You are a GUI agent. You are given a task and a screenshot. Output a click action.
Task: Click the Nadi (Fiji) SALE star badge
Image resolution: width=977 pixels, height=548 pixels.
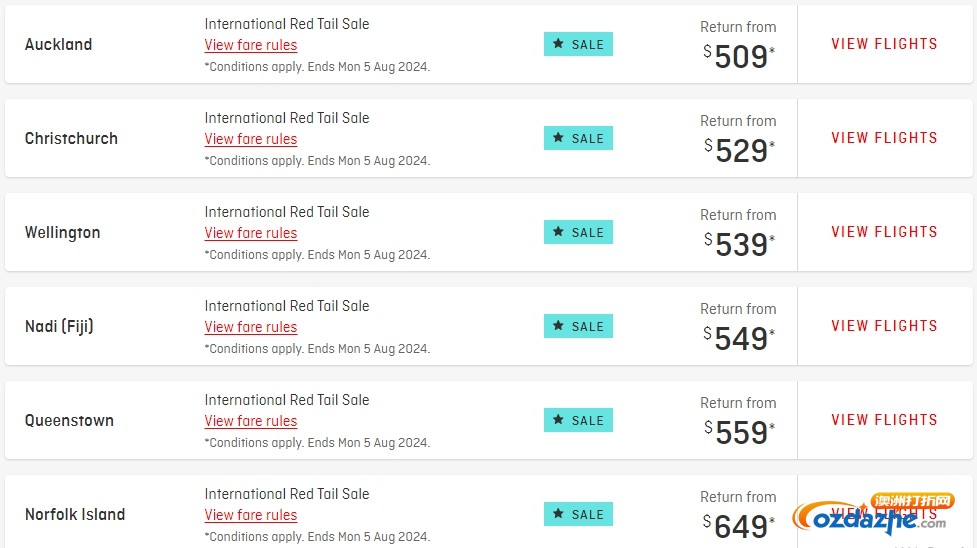[x=578, y=326]
